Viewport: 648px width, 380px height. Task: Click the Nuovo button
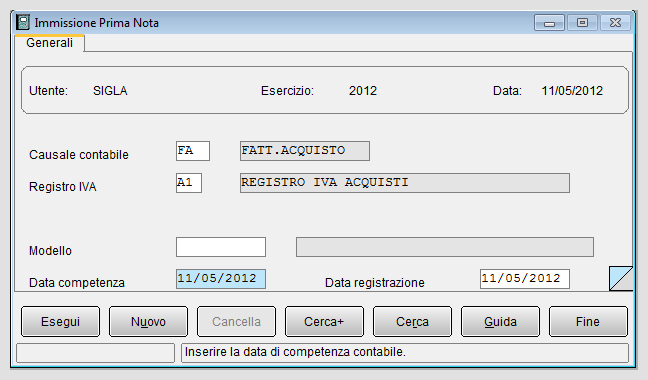coord(148,321)
